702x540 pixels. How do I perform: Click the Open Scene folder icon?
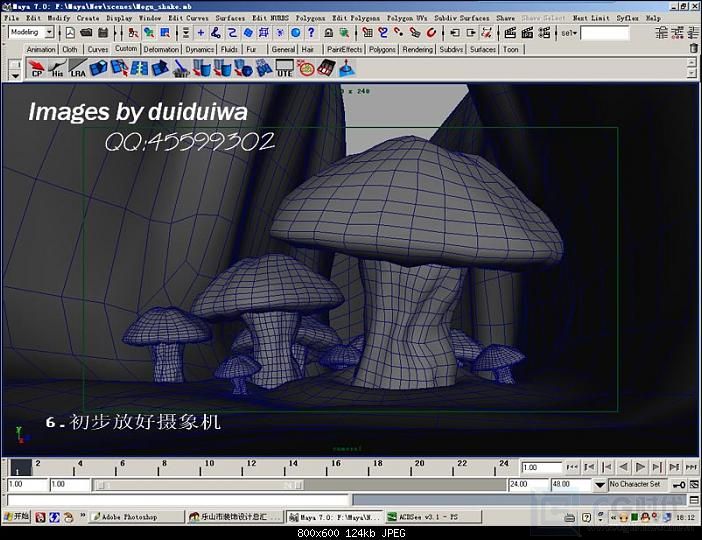click(86, 33)
